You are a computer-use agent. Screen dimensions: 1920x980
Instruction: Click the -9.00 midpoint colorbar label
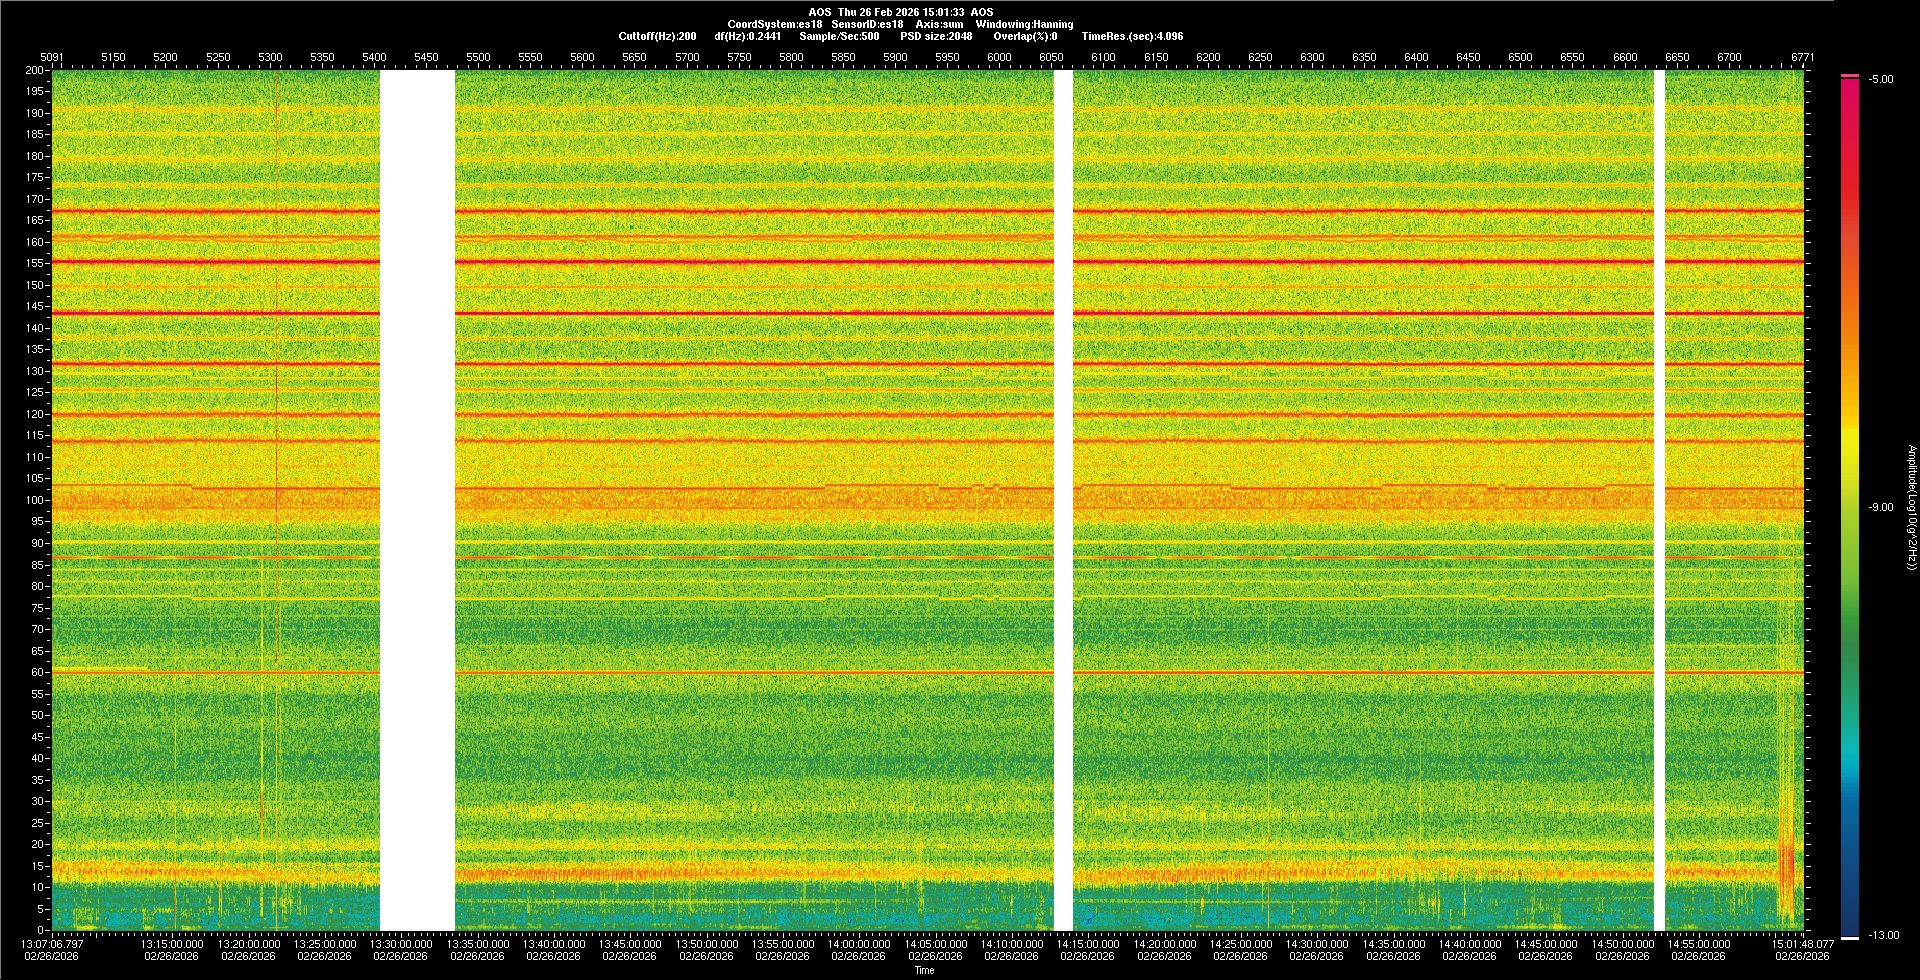point(1880,508)
